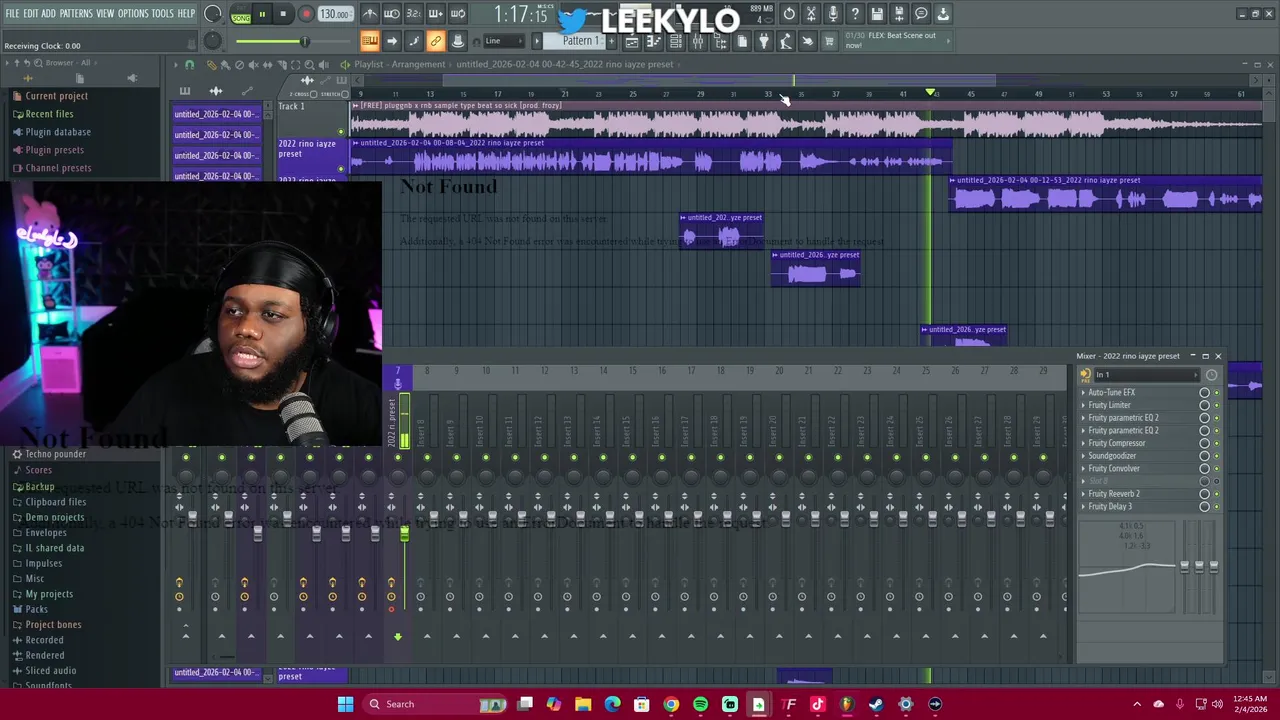
Task: Open File Explorer from the taskbar
Action: (583, 704)
